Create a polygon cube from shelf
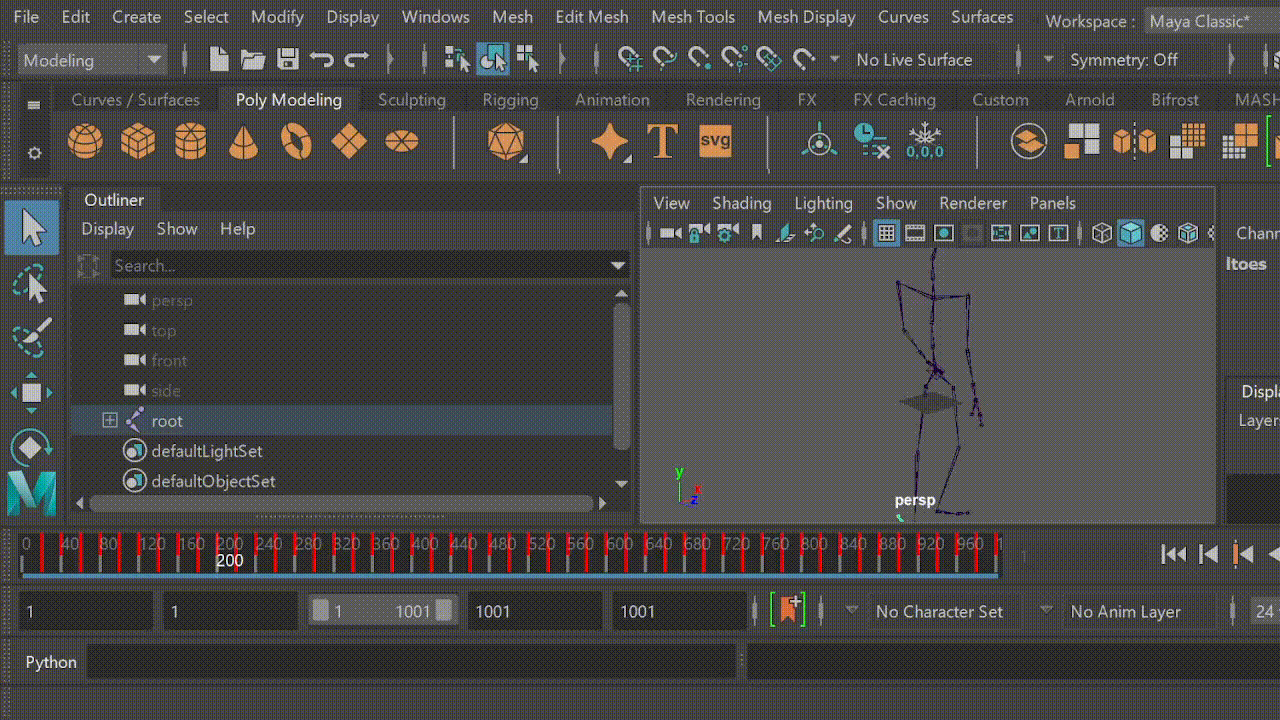The width and height of the screenshot is (1280, 720). (138, 141)
